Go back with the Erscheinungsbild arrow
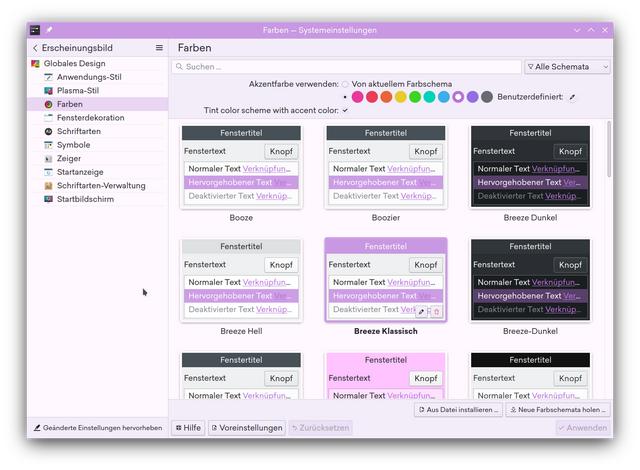Image resolution: width=640 pixels, height=470 pixels. pyautogui.click(x=35, y=48)
